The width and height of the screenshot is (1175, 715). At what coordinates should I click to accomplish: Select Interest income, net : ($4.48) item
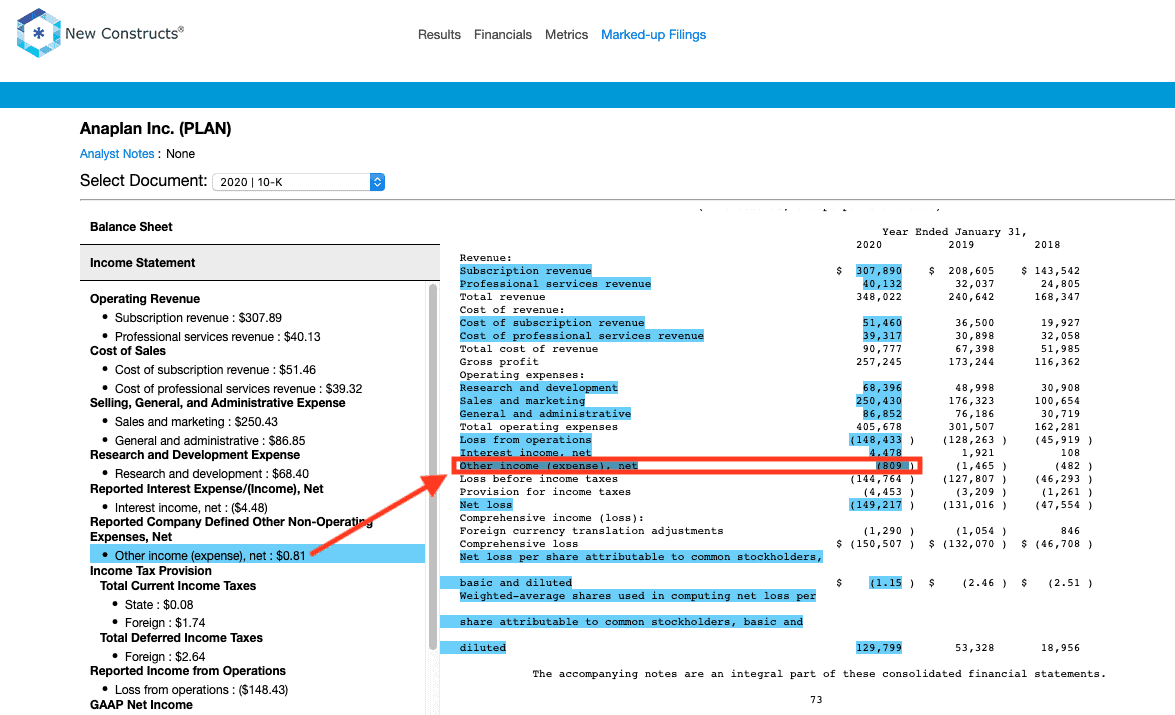[191, 507]
